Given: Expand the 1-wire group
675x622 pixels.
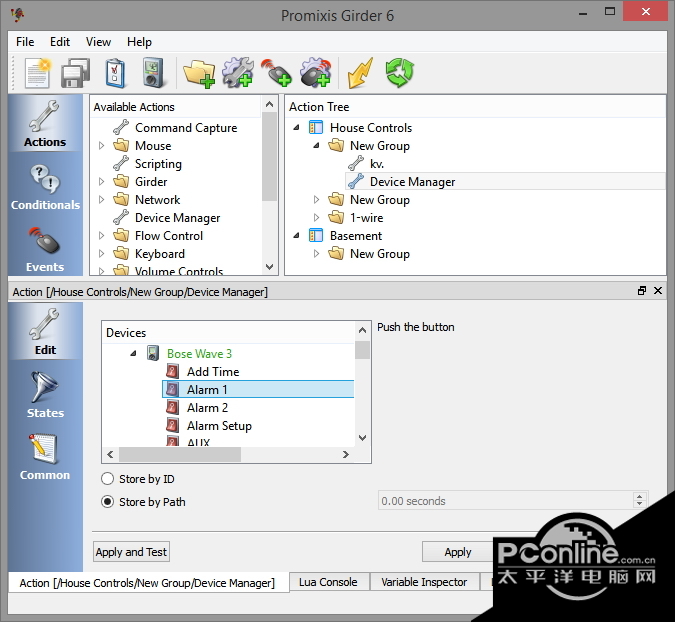Looking at the screenshot, I should (316, 218).
